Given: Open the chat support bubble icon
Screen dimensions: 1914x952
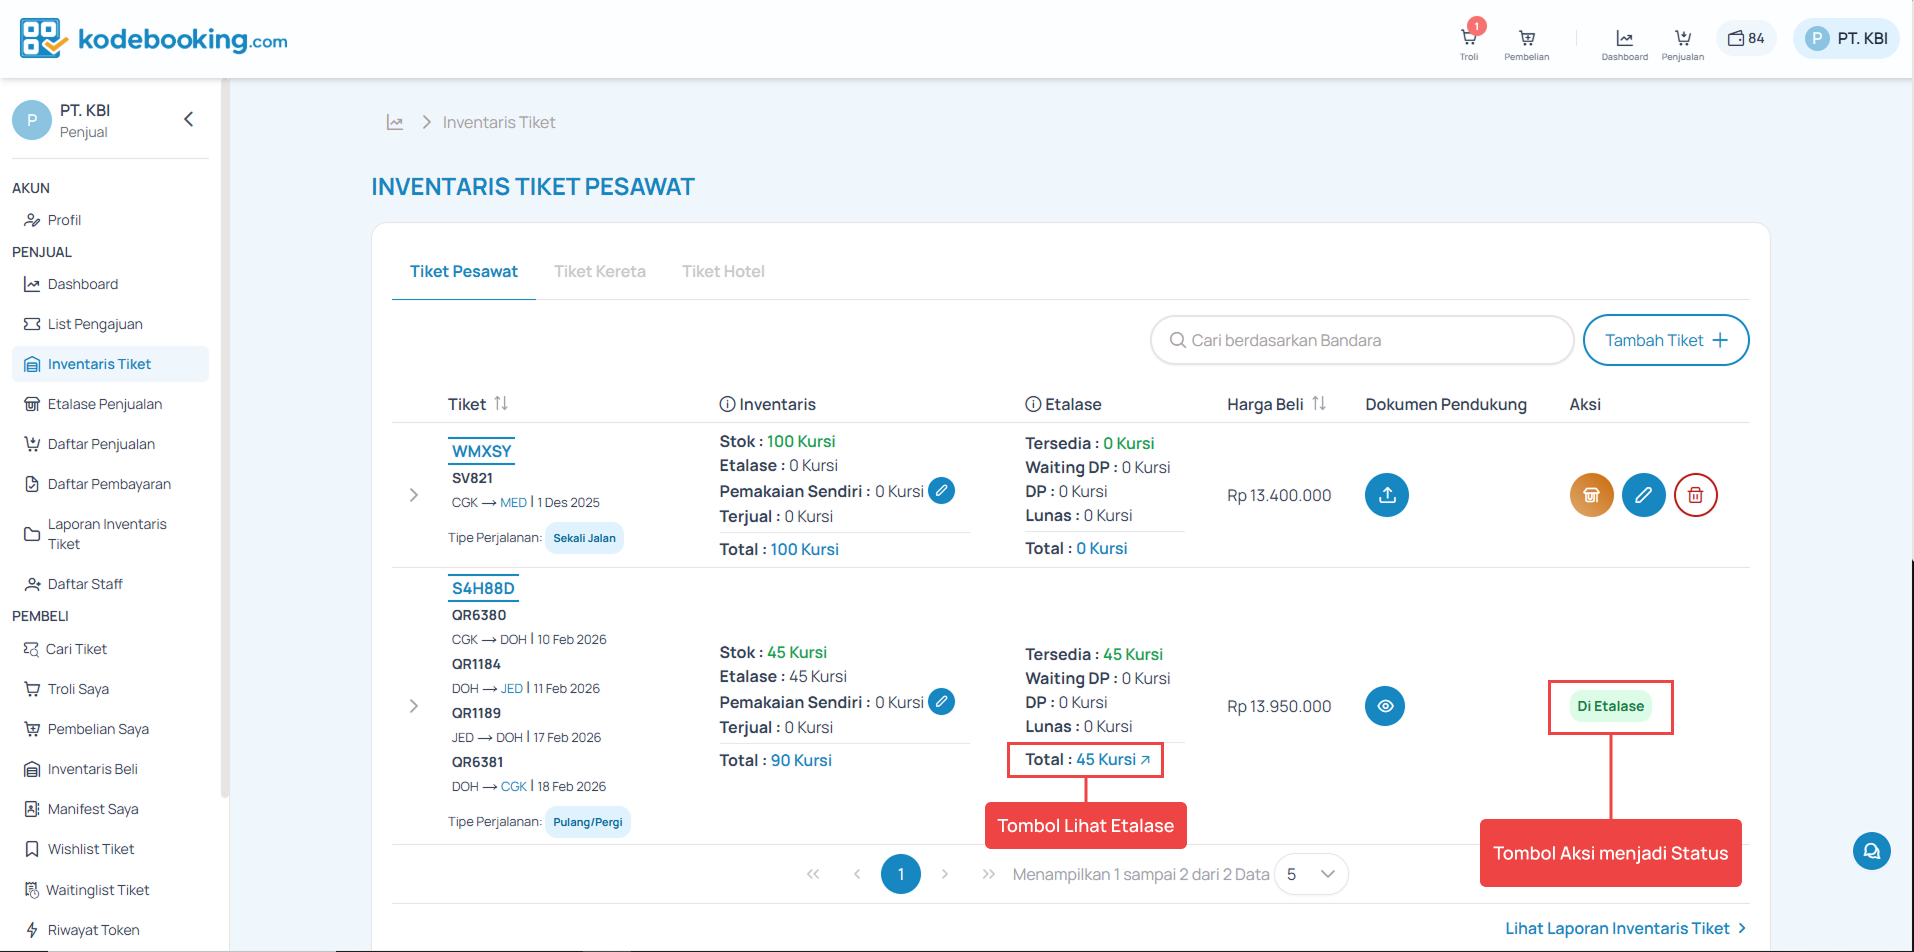Looking at the screenshot, I should [x=1871, y=851].
